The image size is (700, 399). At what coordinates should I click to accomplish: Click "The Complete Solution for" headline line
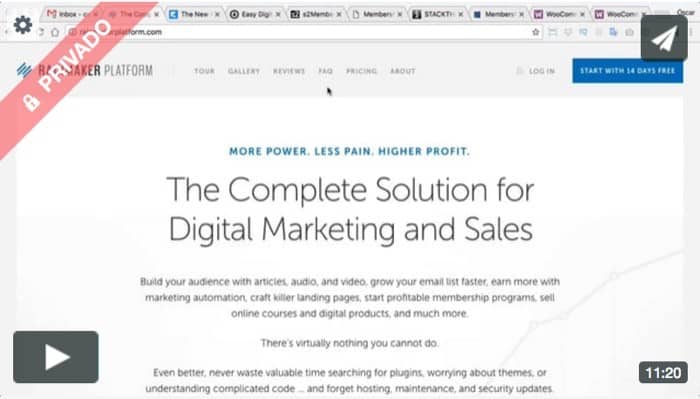pyautogui.click(x=350, y=190)
